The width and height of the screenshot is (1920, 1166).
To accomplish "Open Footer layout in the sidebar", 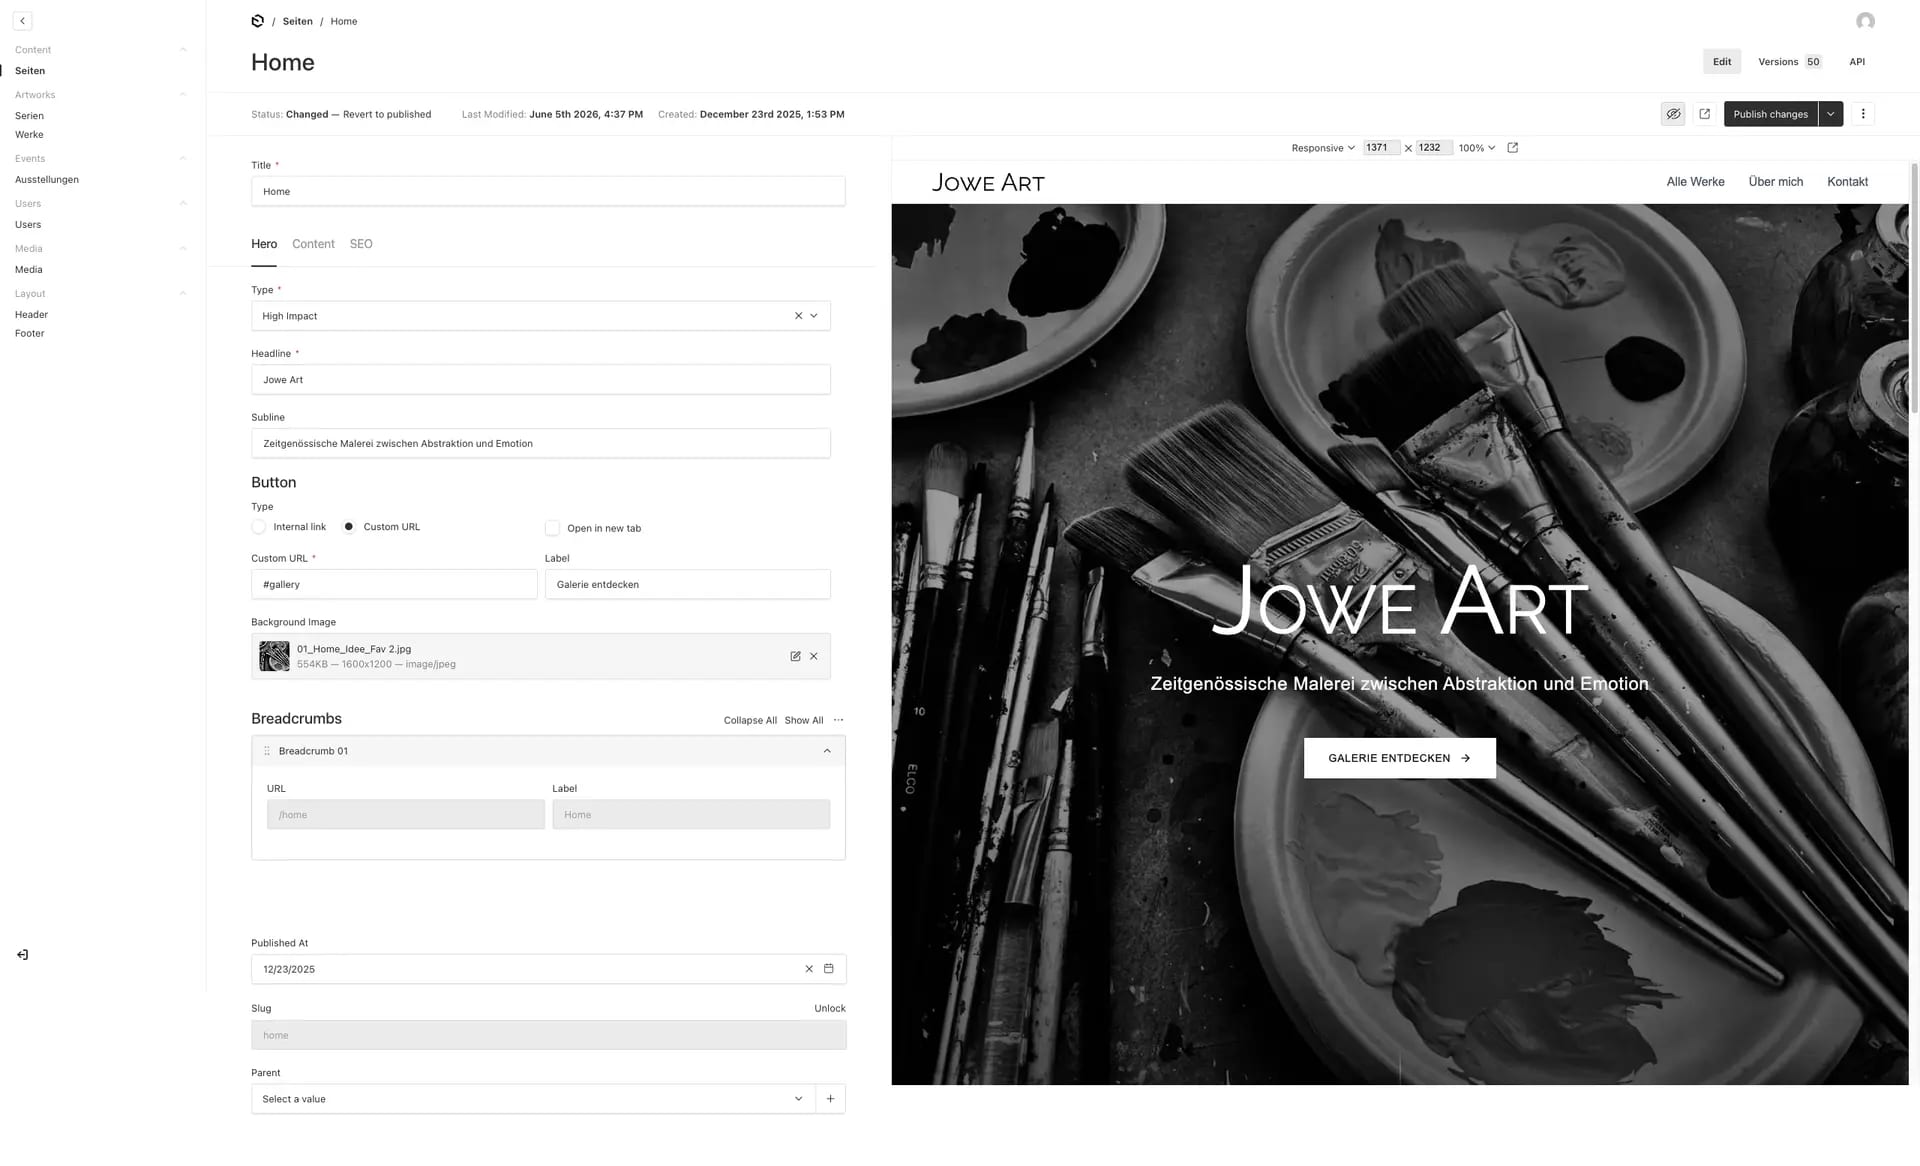I will pos(30,334).
